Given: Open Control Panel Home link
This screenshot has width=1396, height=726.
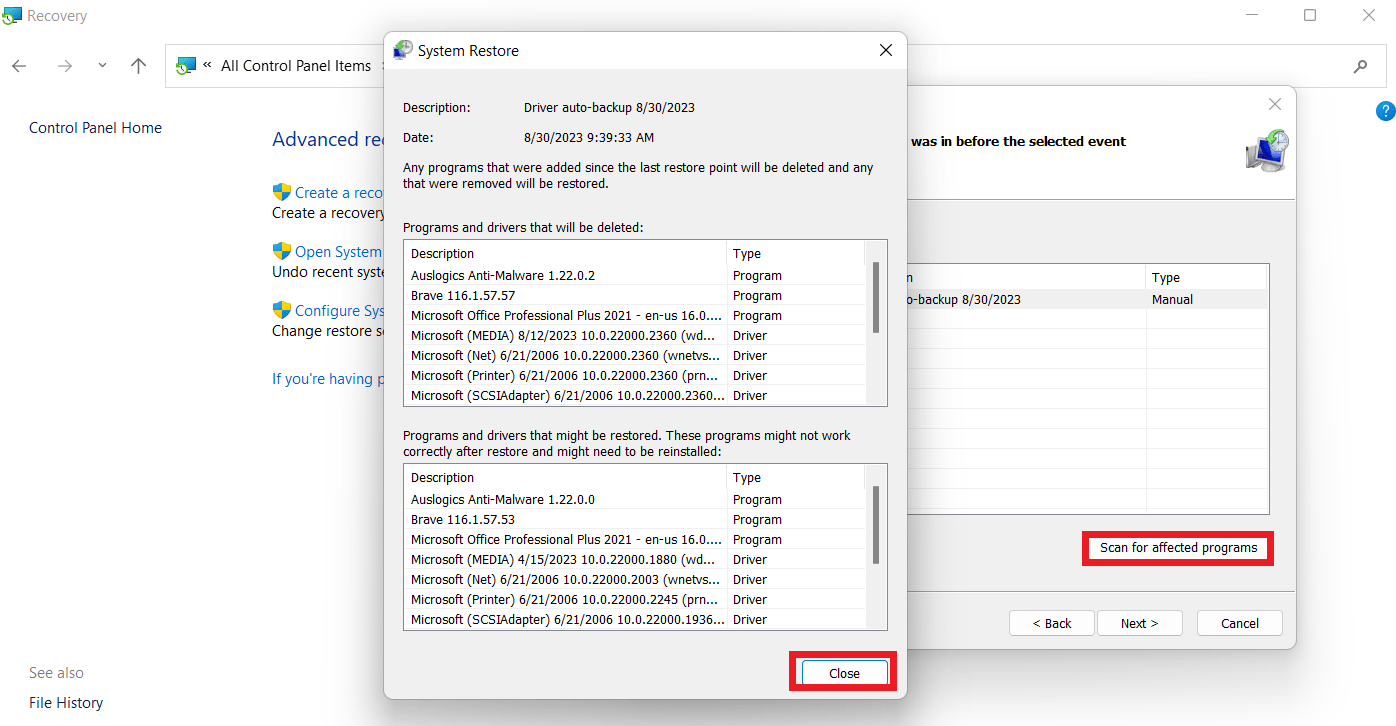Looking at the screenshot, I should [95, 128].
